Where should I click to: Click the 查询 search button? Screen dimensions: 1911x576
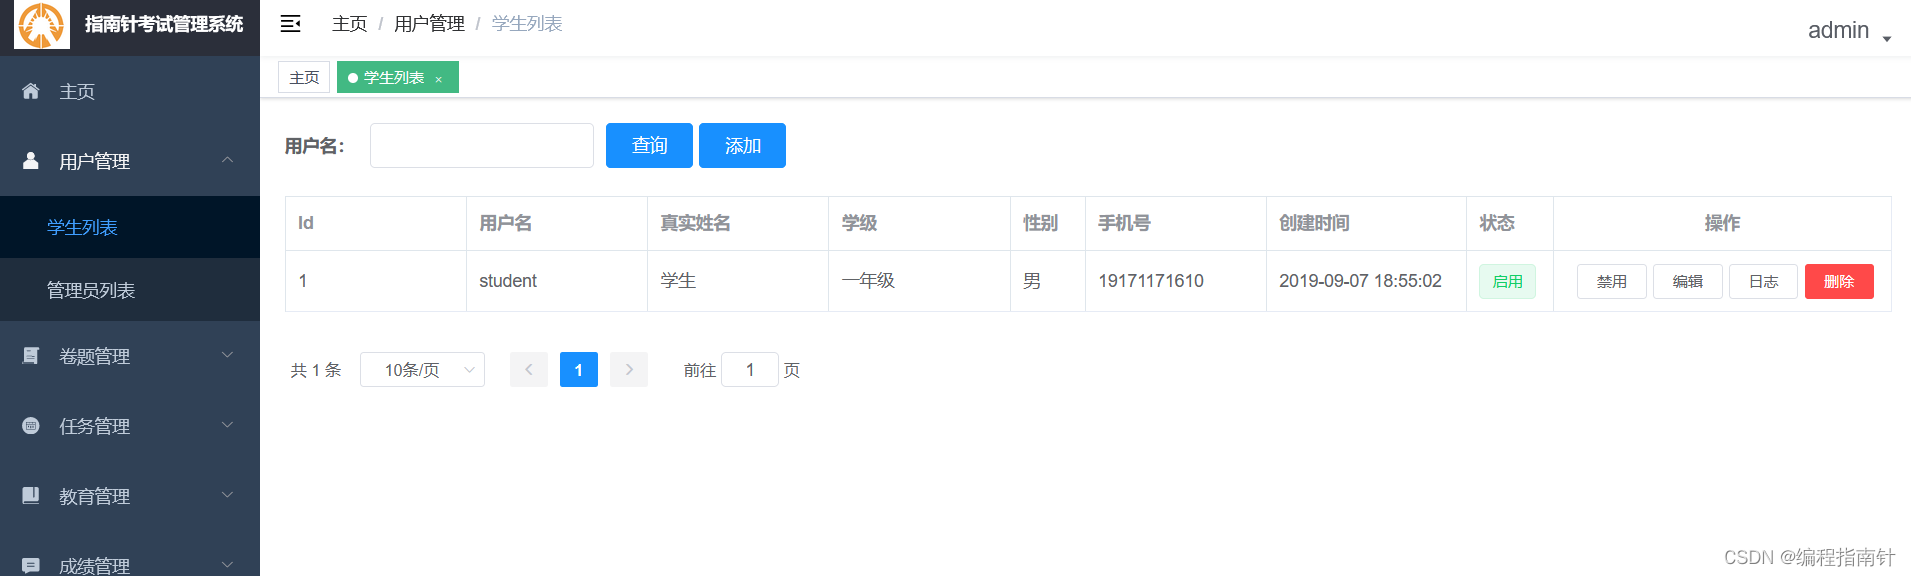649,146
